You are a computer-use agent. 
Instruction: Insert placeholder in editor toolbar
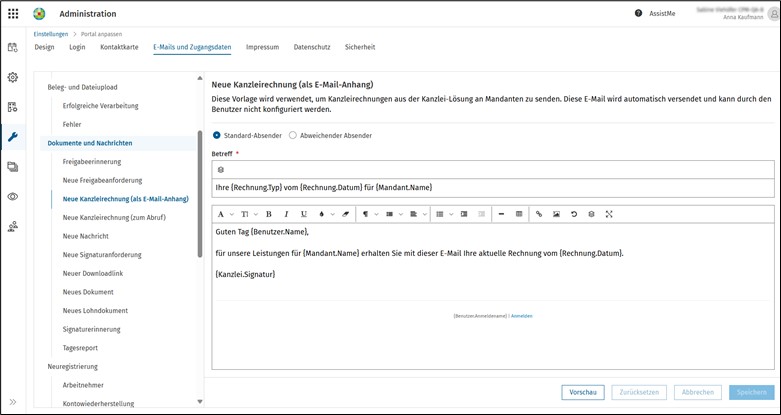[591, 214]
